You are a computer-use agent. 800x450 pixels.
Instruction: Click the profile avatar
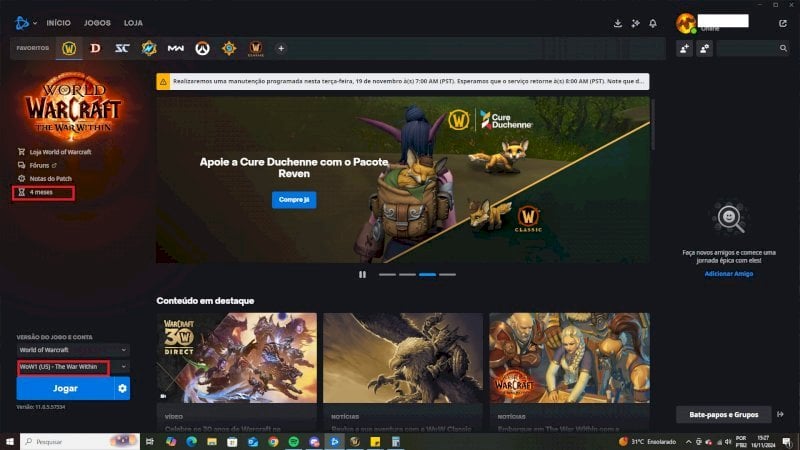[686, 23]
